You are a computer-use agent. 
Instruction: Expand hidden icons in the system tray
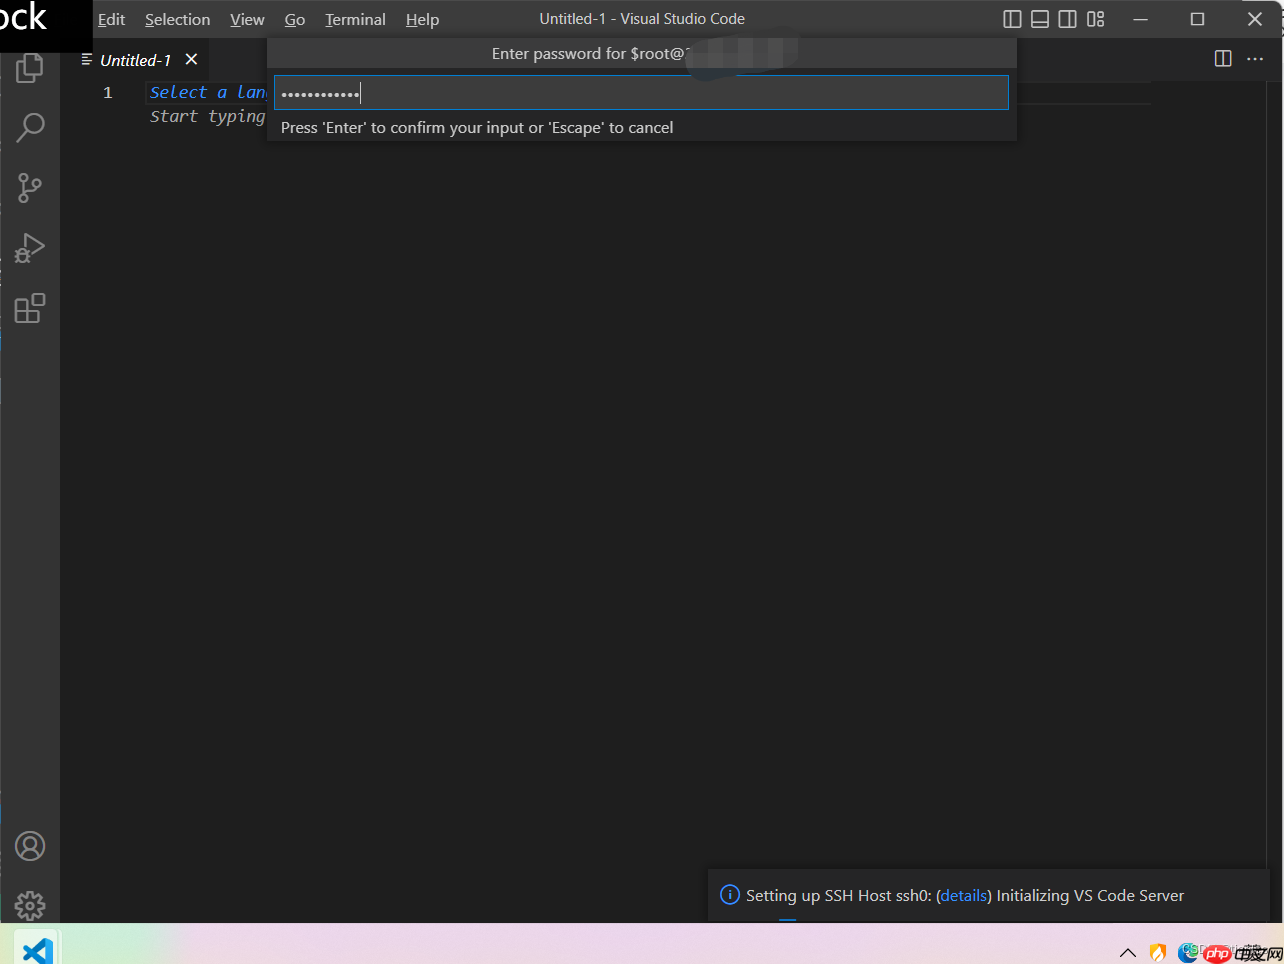[1128, 953]
